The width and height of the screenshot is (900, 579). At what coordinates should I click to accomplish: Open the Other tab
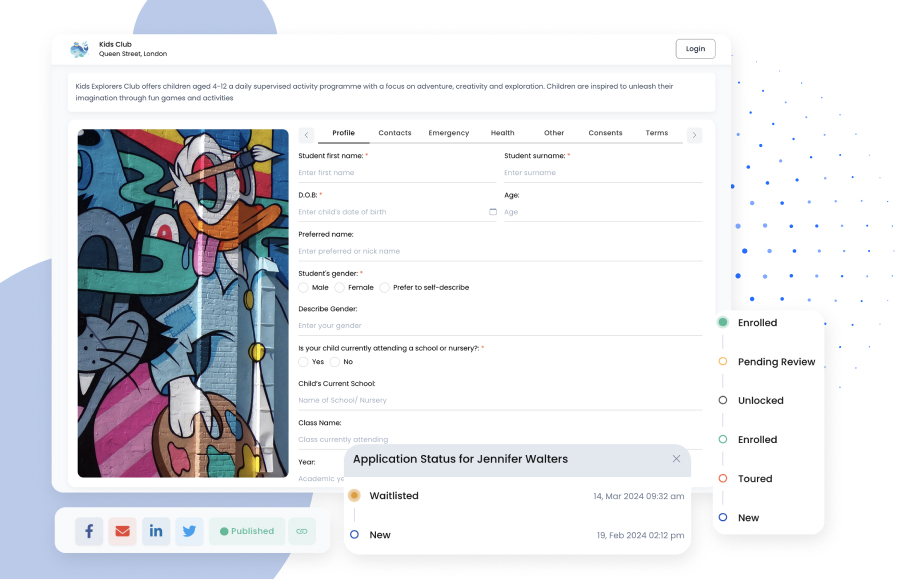pyautogui.click(x=554, y=133)
